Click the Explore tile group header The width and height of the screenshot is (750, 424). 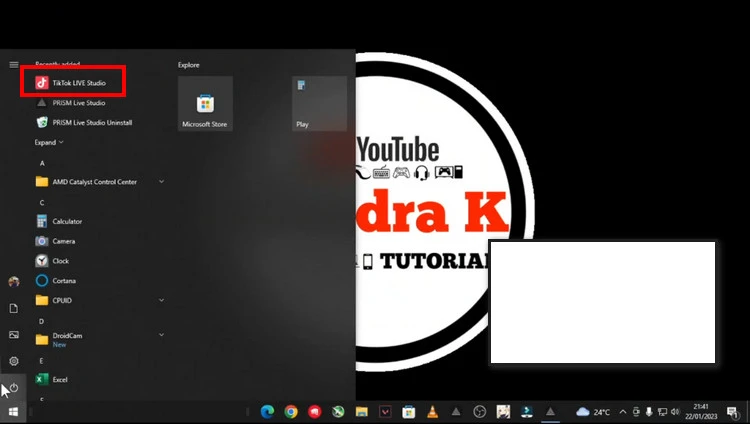pyautogui.click(x=189, y=65)
